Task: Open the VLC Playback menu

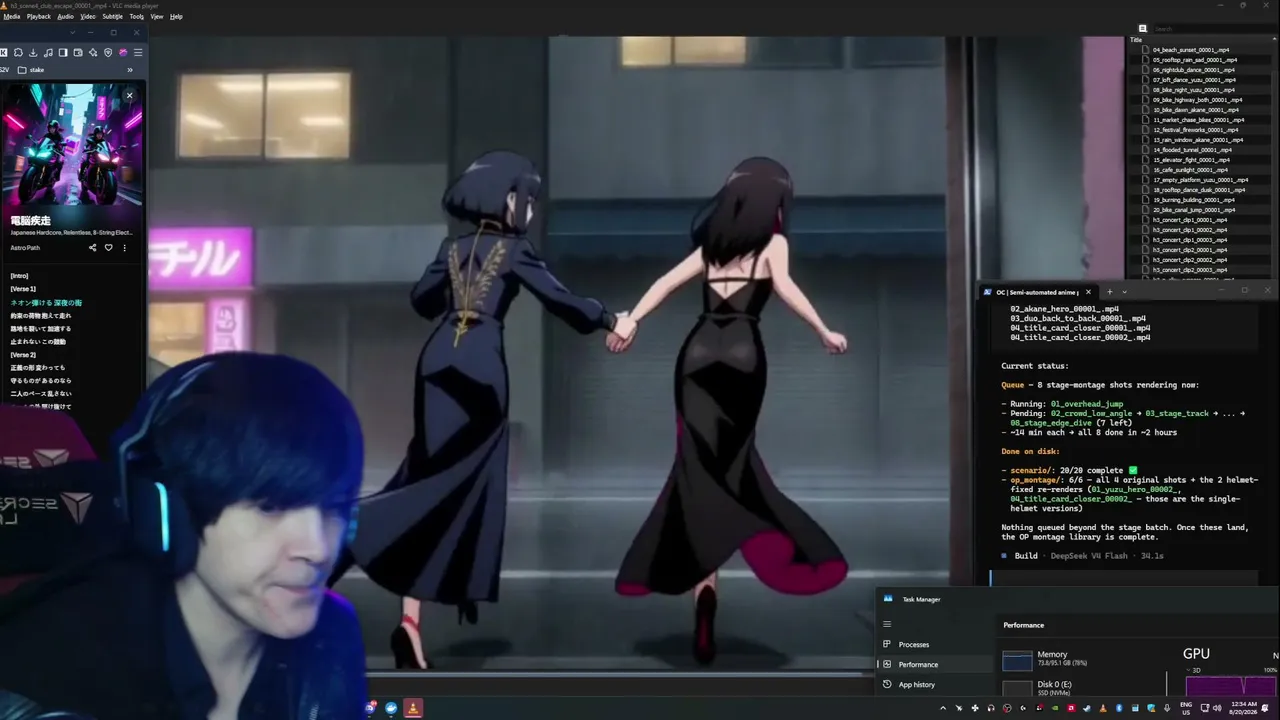Action: [38, 17]
